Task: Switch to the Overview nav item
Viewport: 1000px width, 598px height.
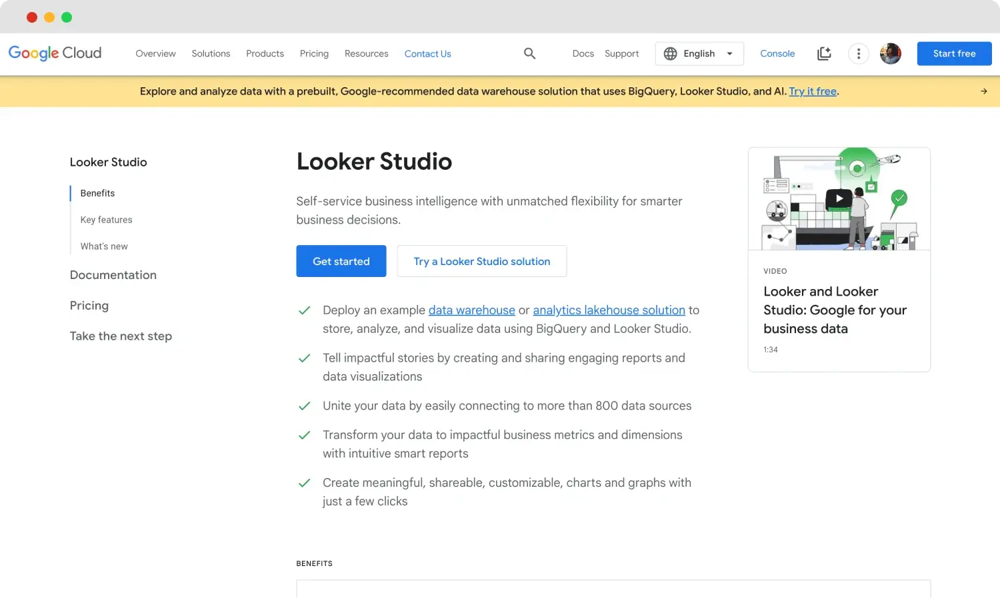Action: click(x=155, y=53)
